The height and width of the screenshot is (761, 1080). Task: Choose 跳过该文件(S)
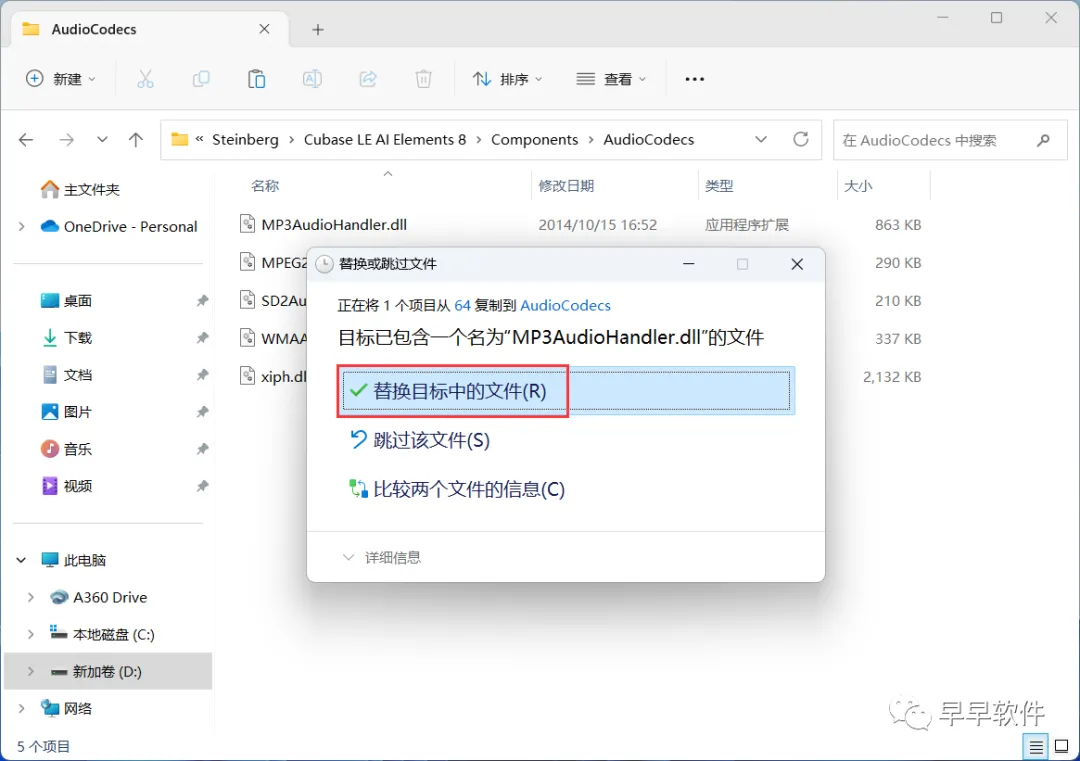point(420,440)
